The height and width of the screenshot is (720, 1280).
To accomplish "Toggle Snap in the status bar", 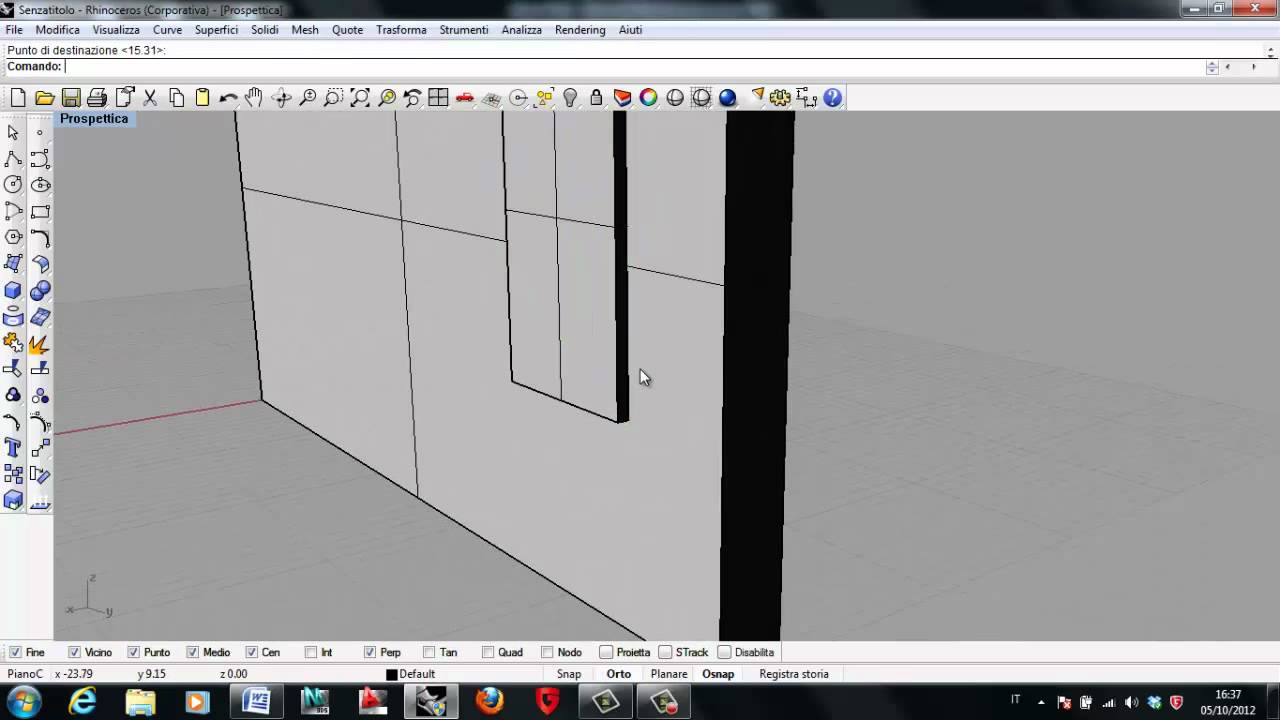I will click(x=569, y=674).
